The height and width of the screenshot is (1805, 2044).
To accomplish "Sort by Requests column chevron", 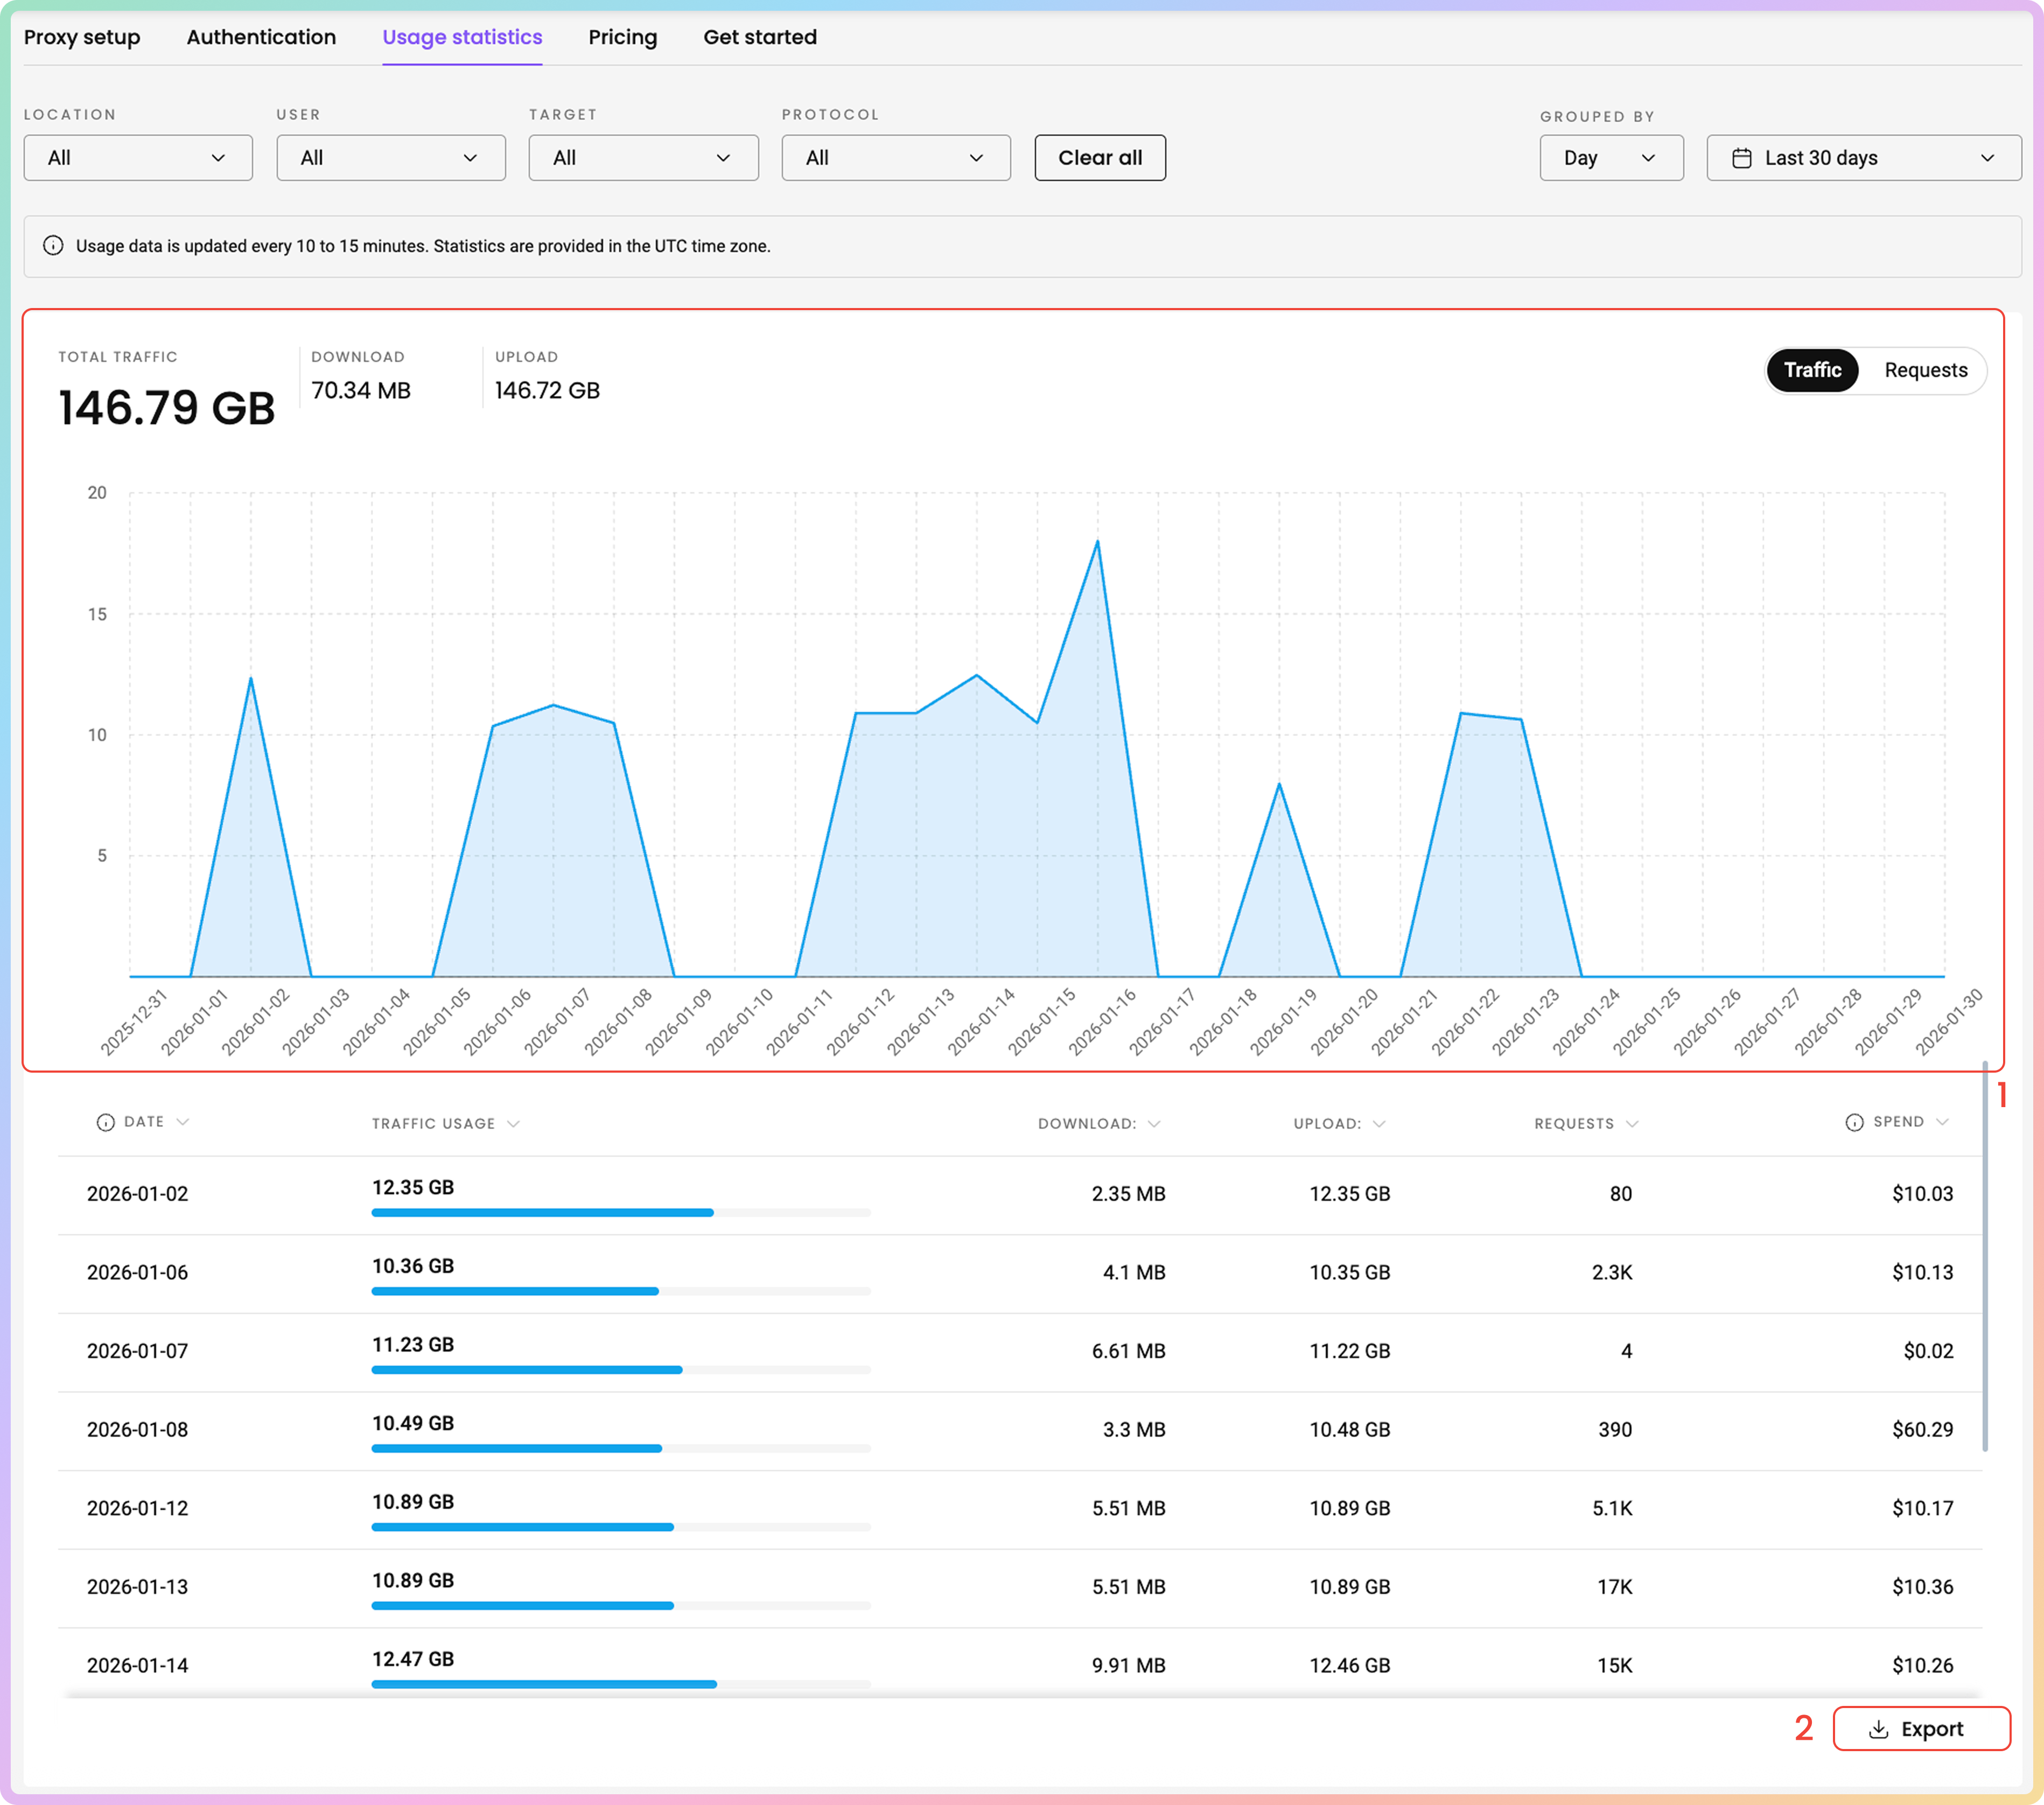I will (1632, 1124).
